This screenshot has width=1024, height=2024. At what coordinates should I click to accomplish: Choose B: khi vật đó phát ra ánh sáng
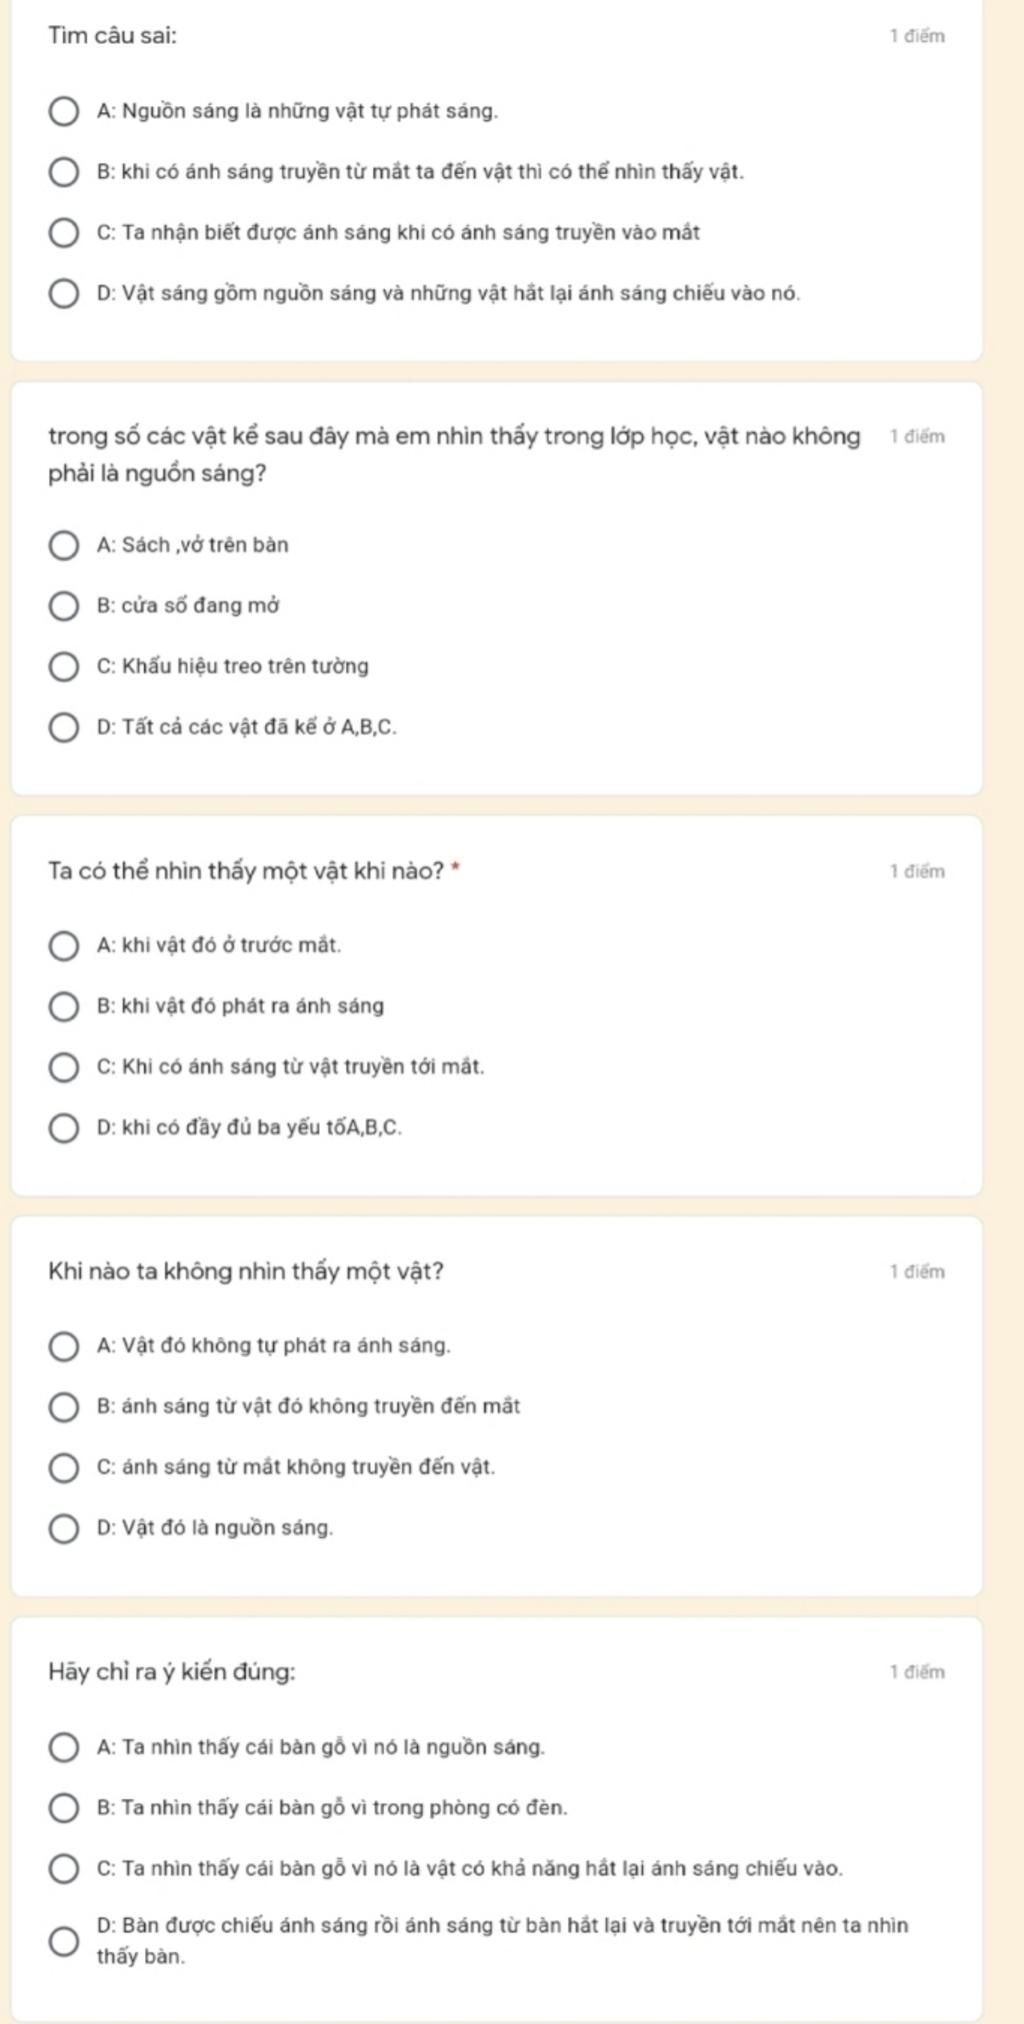[64, 1006]
